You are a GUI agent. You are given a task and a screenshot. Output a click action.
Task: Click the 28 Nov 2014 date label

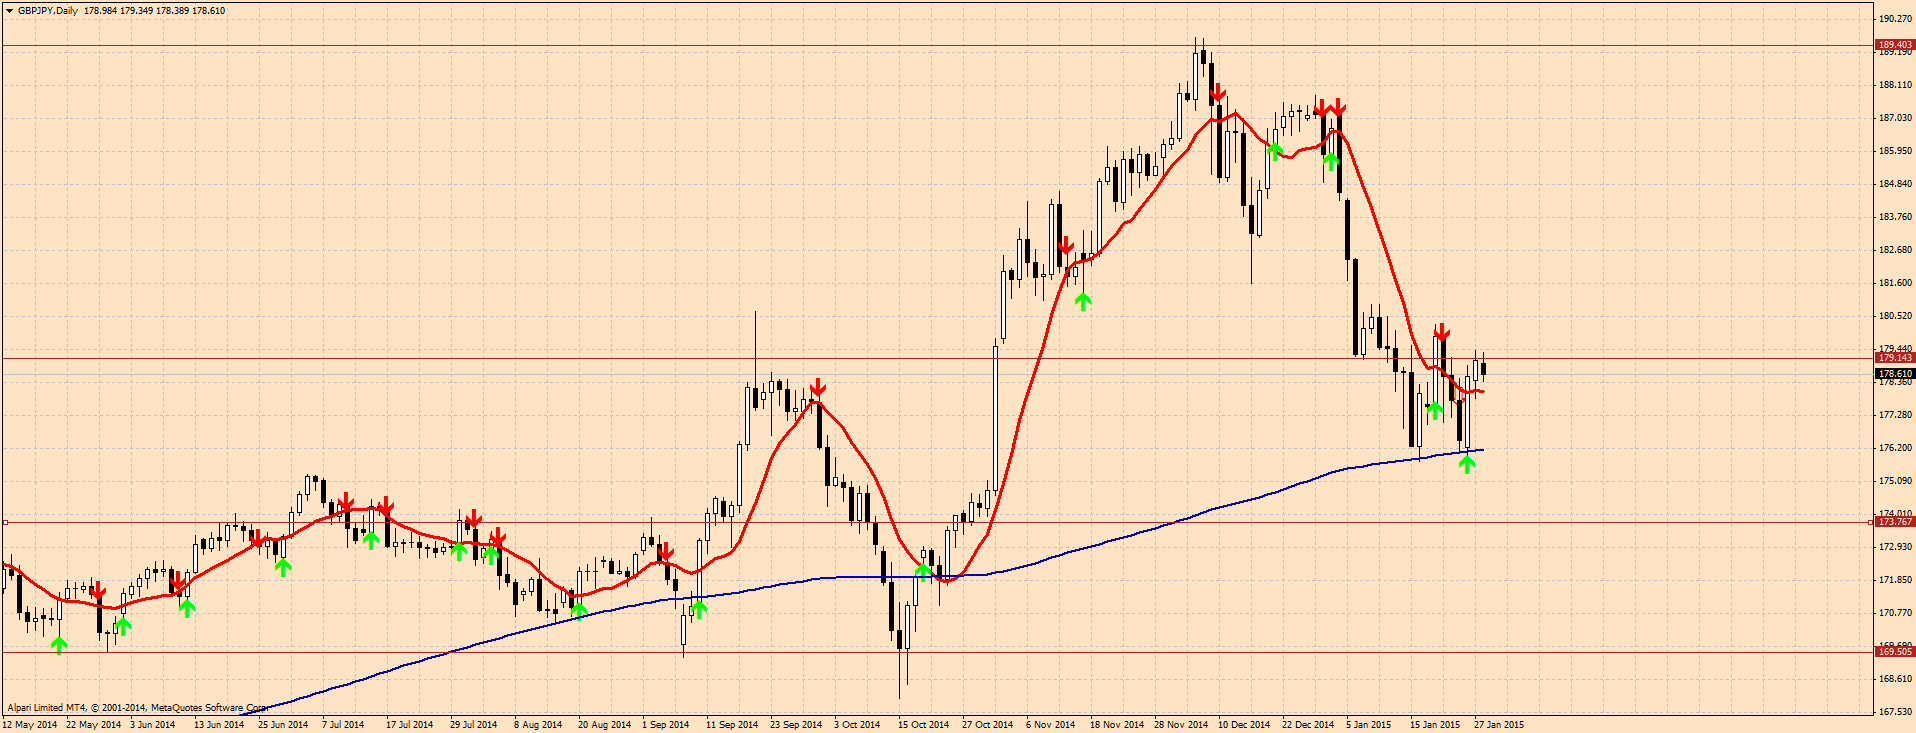coord(1181,725)
